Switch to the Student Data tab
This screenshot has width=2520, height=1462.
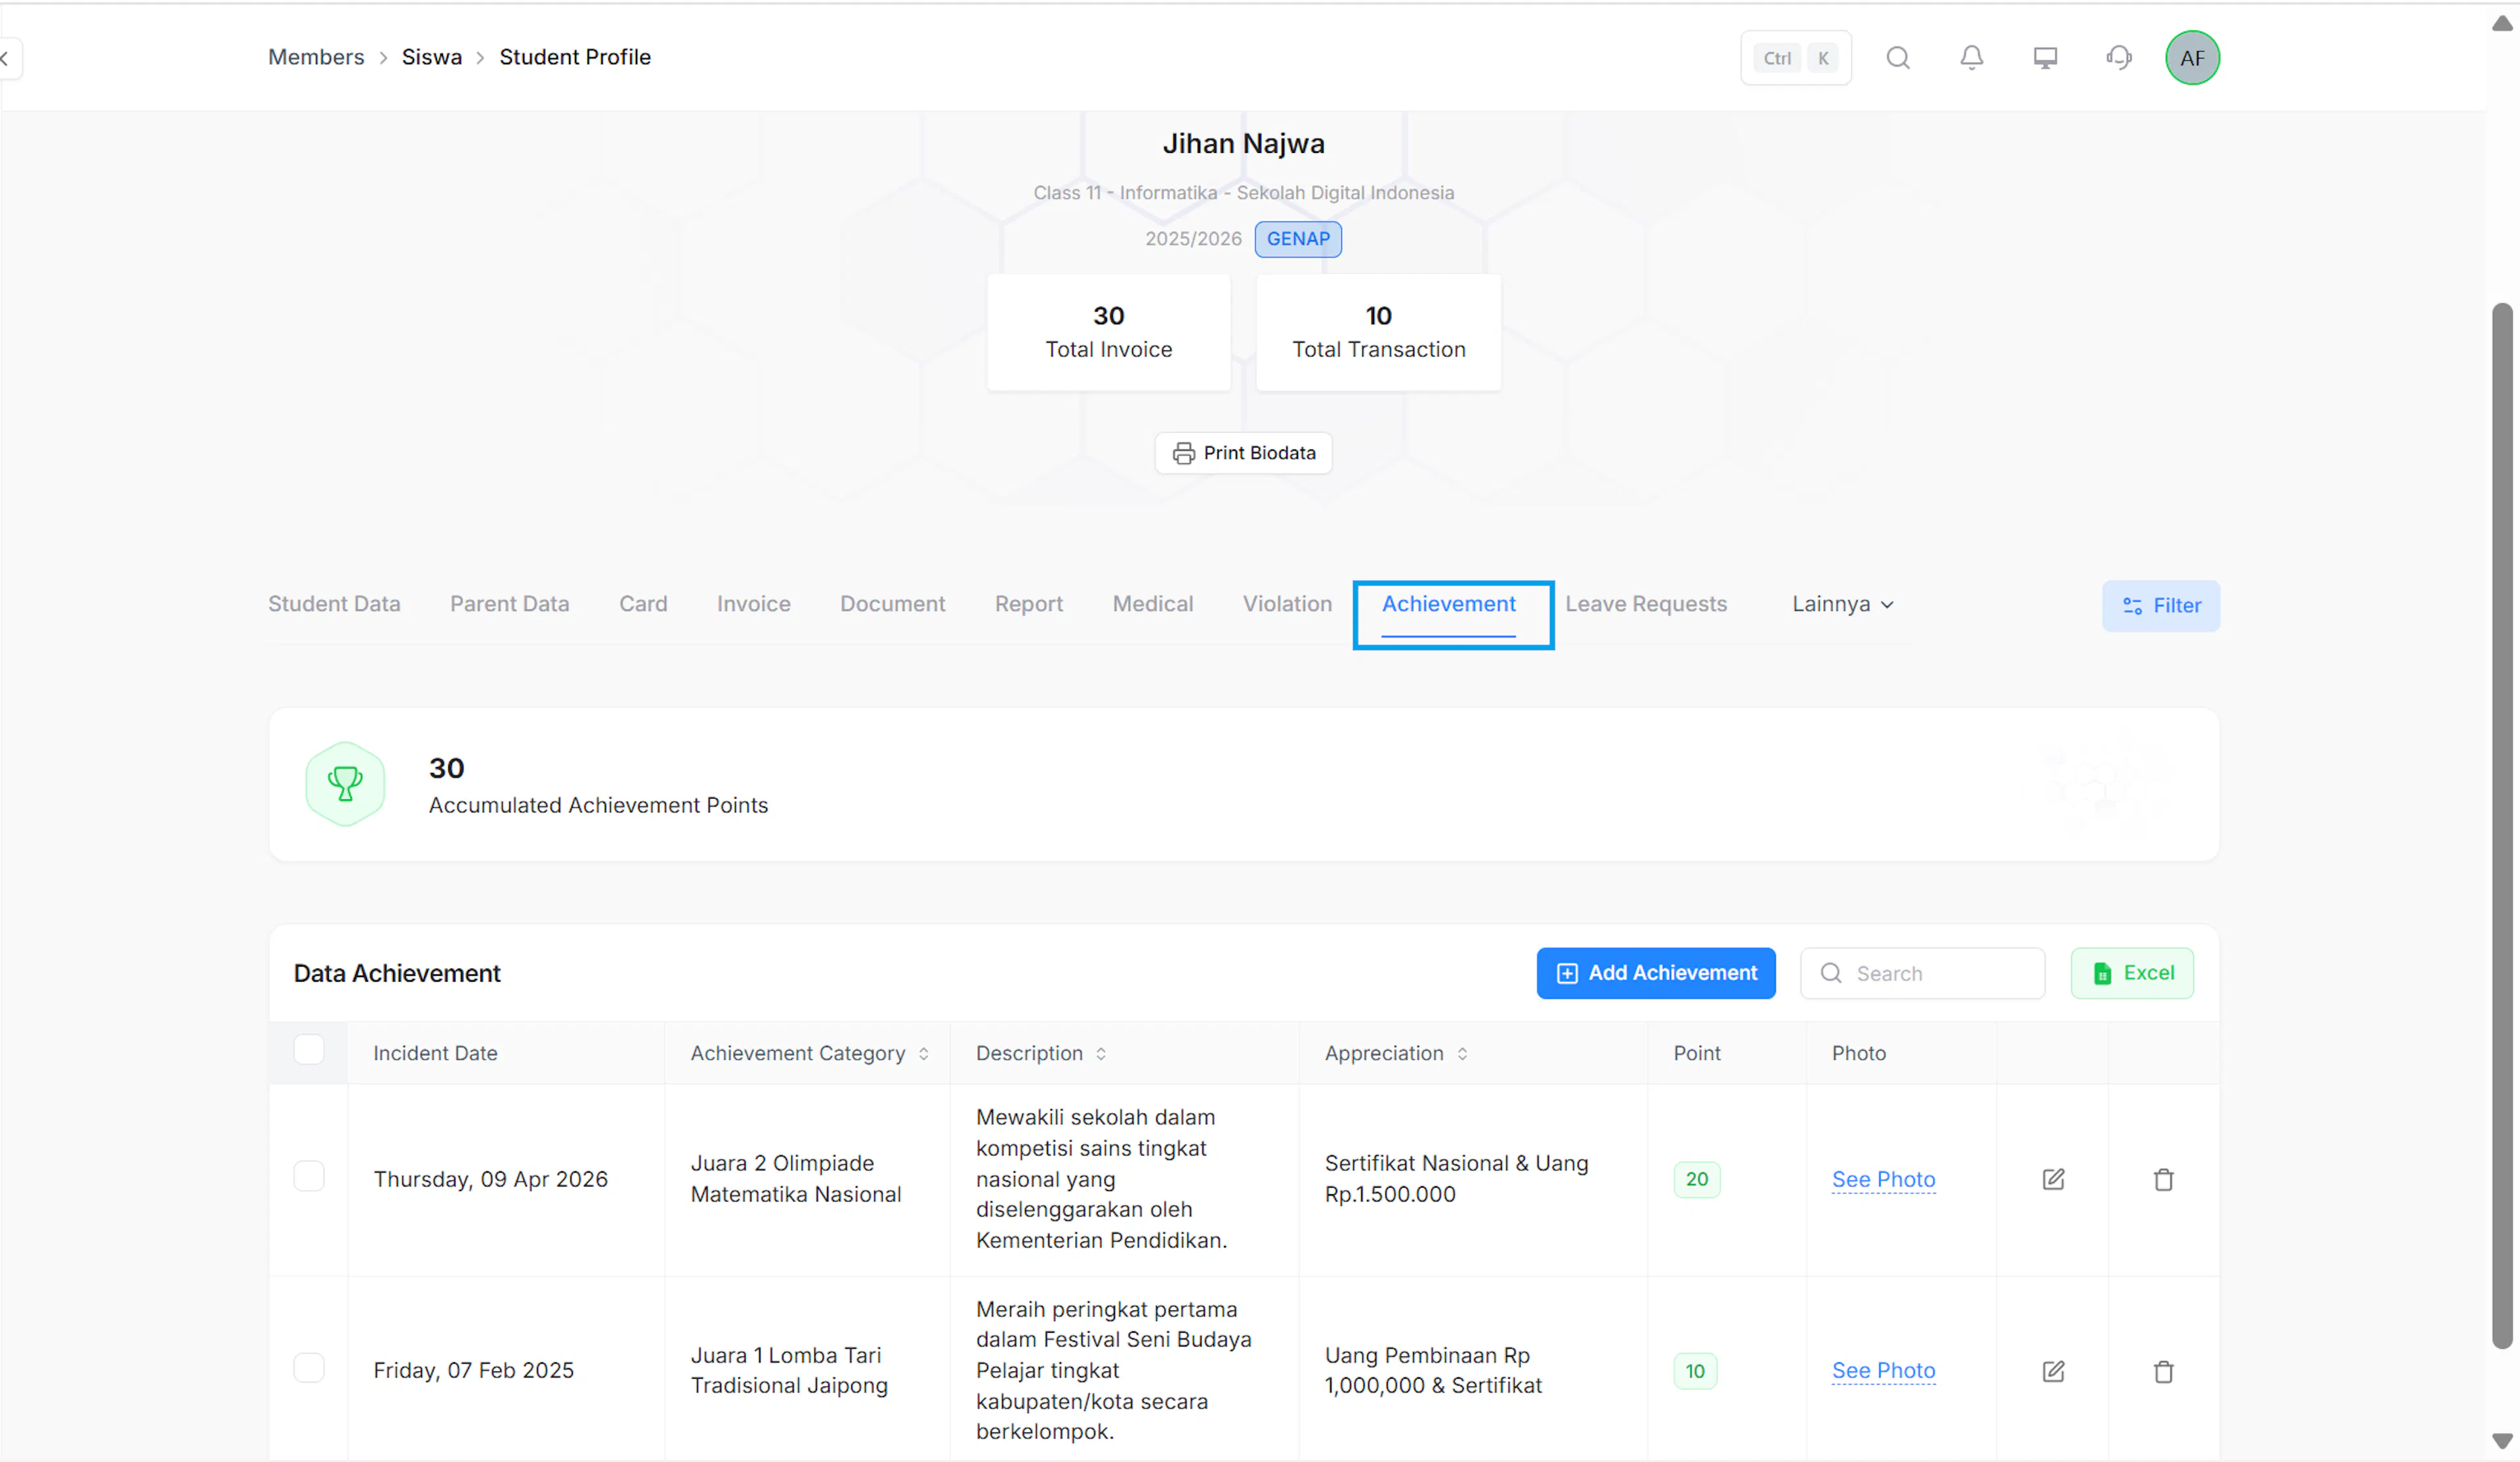[x=334, y=604]
